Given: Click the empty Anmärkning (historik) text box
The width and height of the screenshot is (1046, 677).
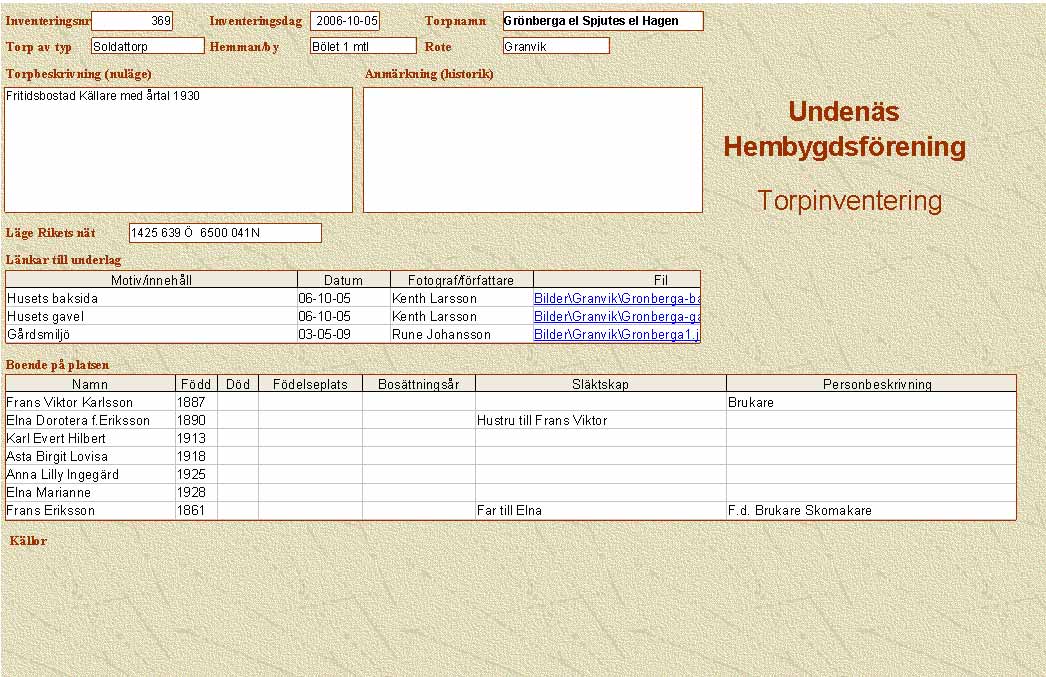Looking at the screenshot, I should [x=532, y=150].
